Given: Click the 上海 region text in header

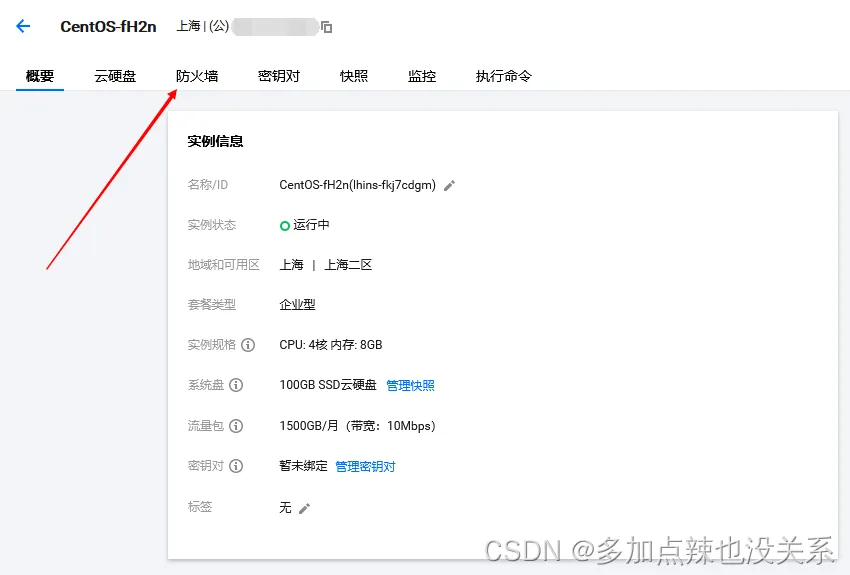Looking at the screenshot, I should point(188,26).
